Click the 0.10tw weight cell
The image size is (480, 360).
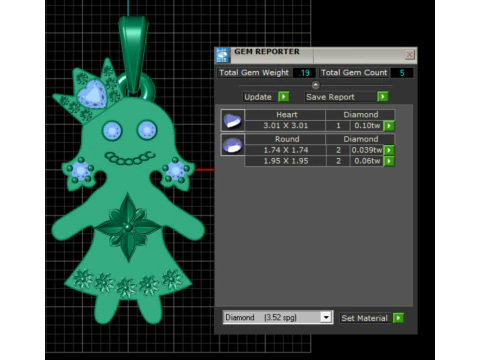click(x=367, y=126)
